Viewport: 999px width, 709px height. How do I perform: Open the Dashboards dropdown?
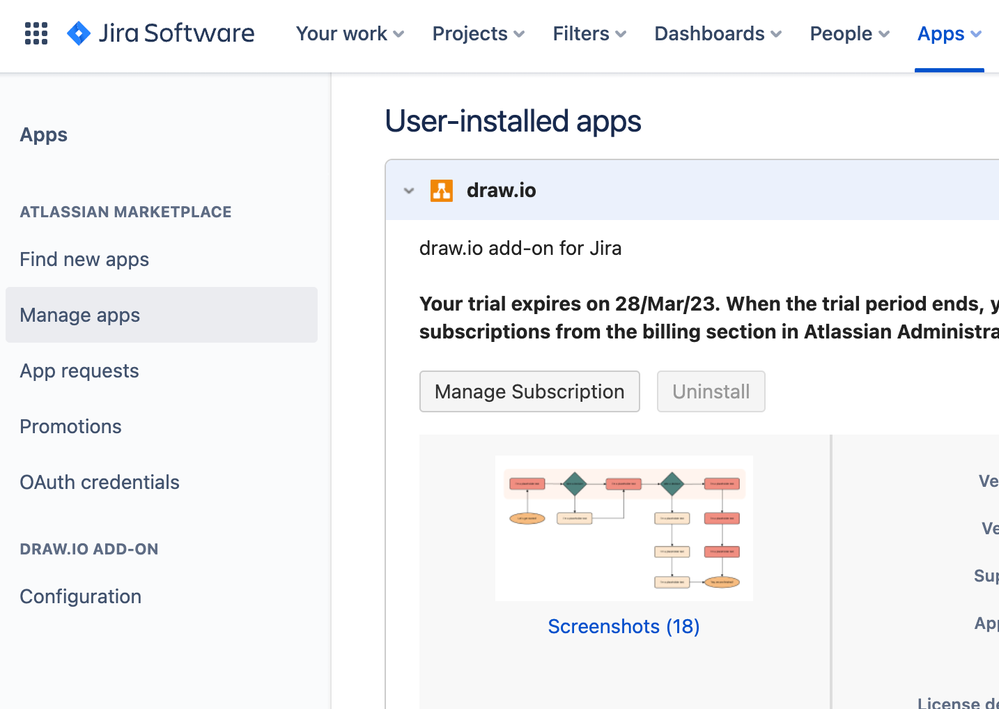718,33
